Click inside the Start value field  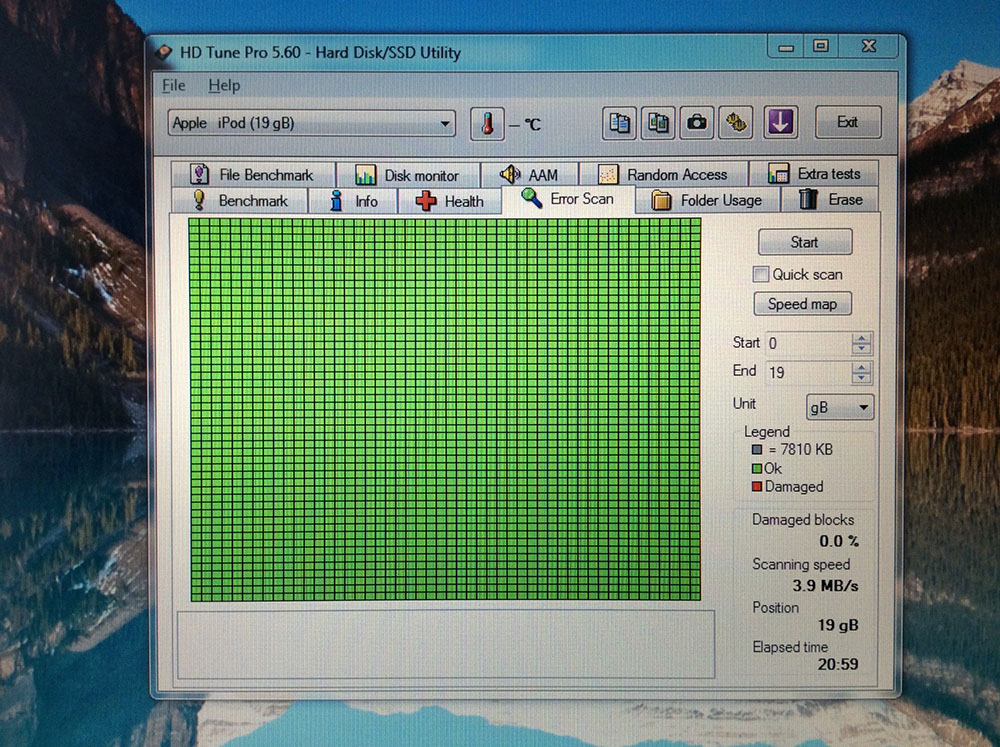[x=808, y=343]
